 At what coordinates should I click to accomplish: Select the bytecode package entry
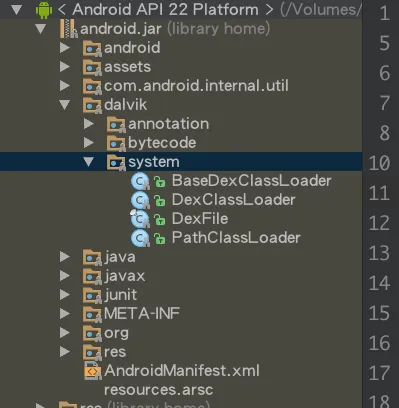pyautogui.click(x=162, y=143)
